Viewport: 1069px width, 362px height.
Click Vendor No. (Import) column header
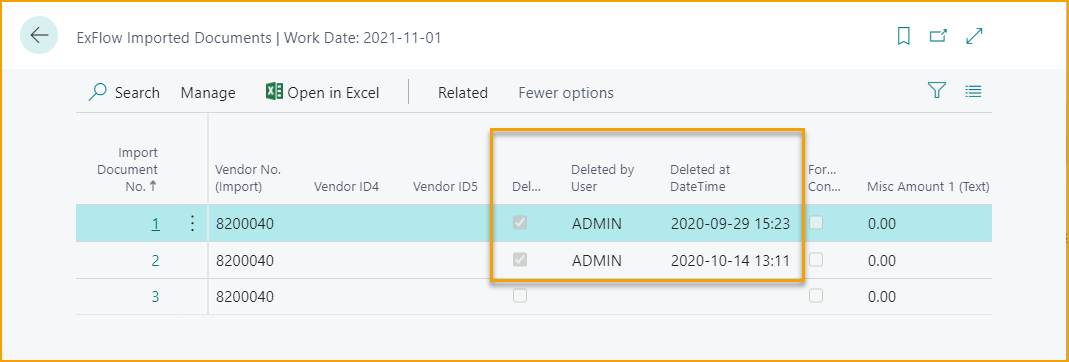coord(248,178)
